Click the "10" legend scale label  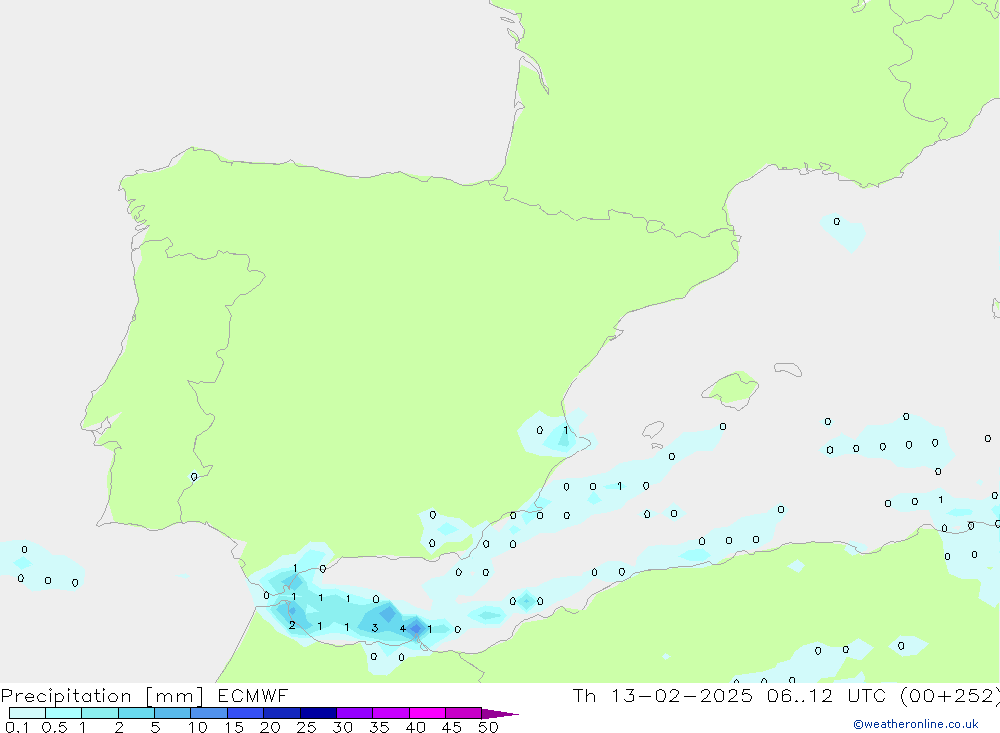[x=198, y=727]
